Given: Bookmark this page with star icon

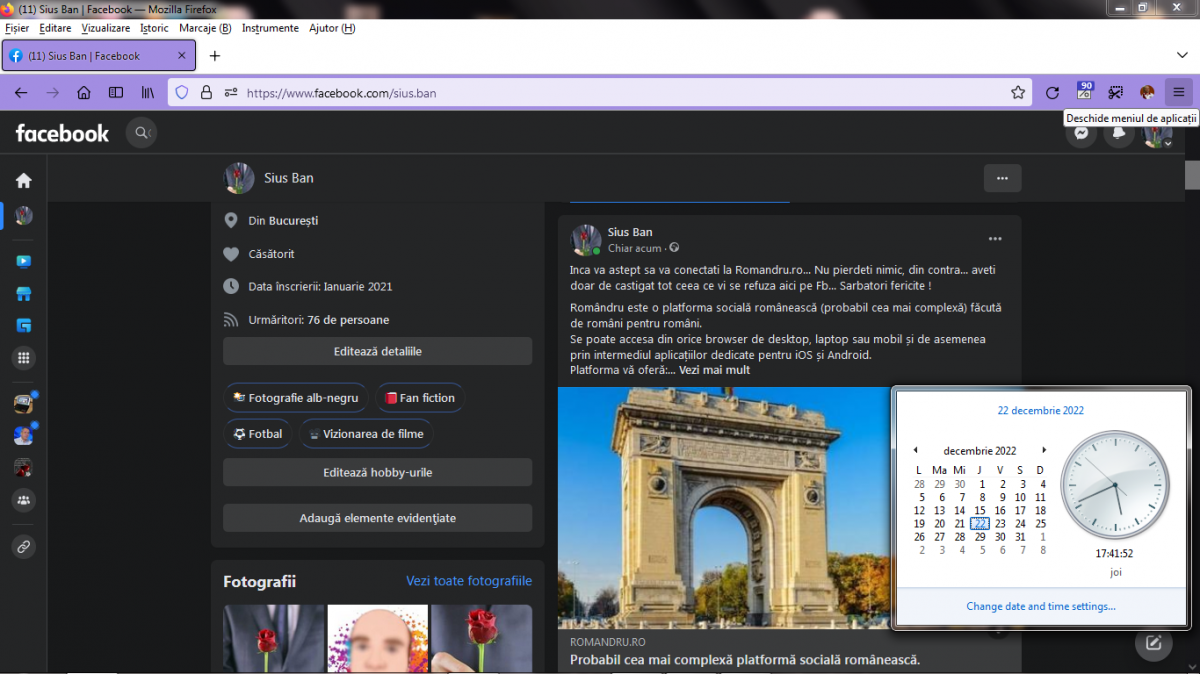Looking at the screenshot, I should [x=1018, y=93].
